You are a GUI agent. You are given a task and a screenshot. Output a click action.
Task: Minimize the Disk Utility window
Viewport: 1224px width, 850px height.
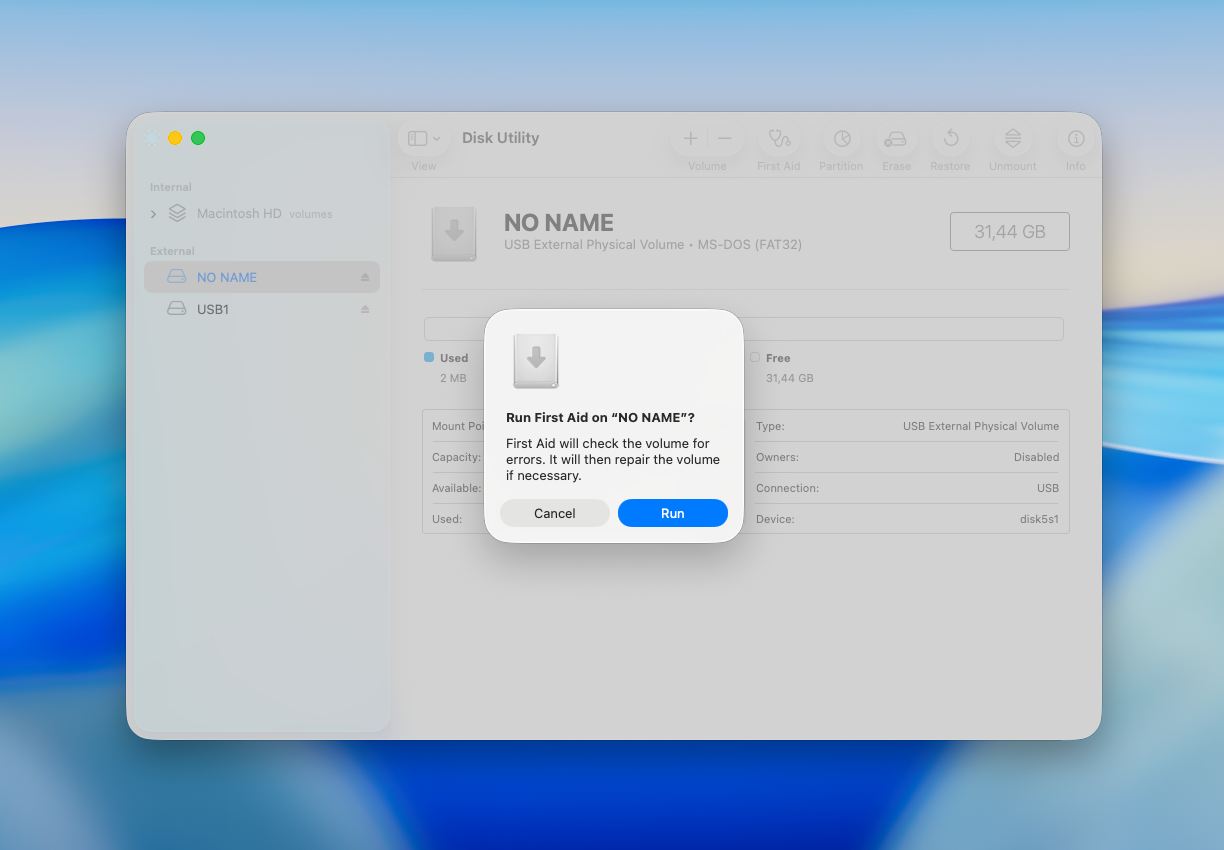point(175,138)
